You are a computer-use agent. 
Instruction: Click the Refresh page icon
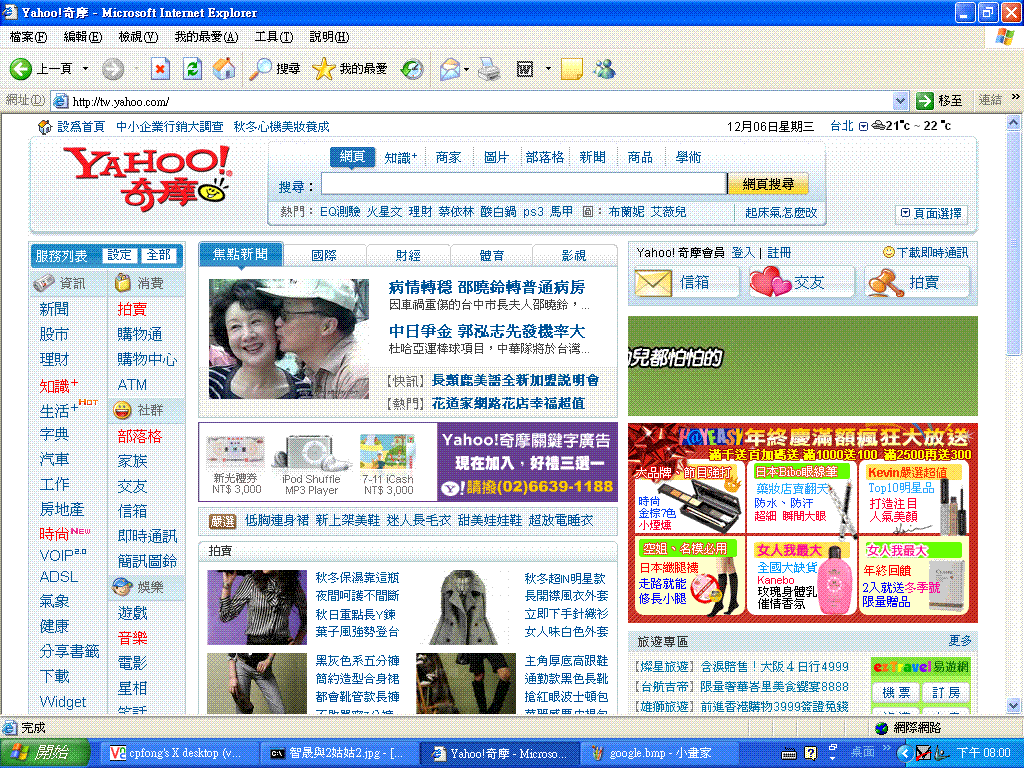[192, 68]
